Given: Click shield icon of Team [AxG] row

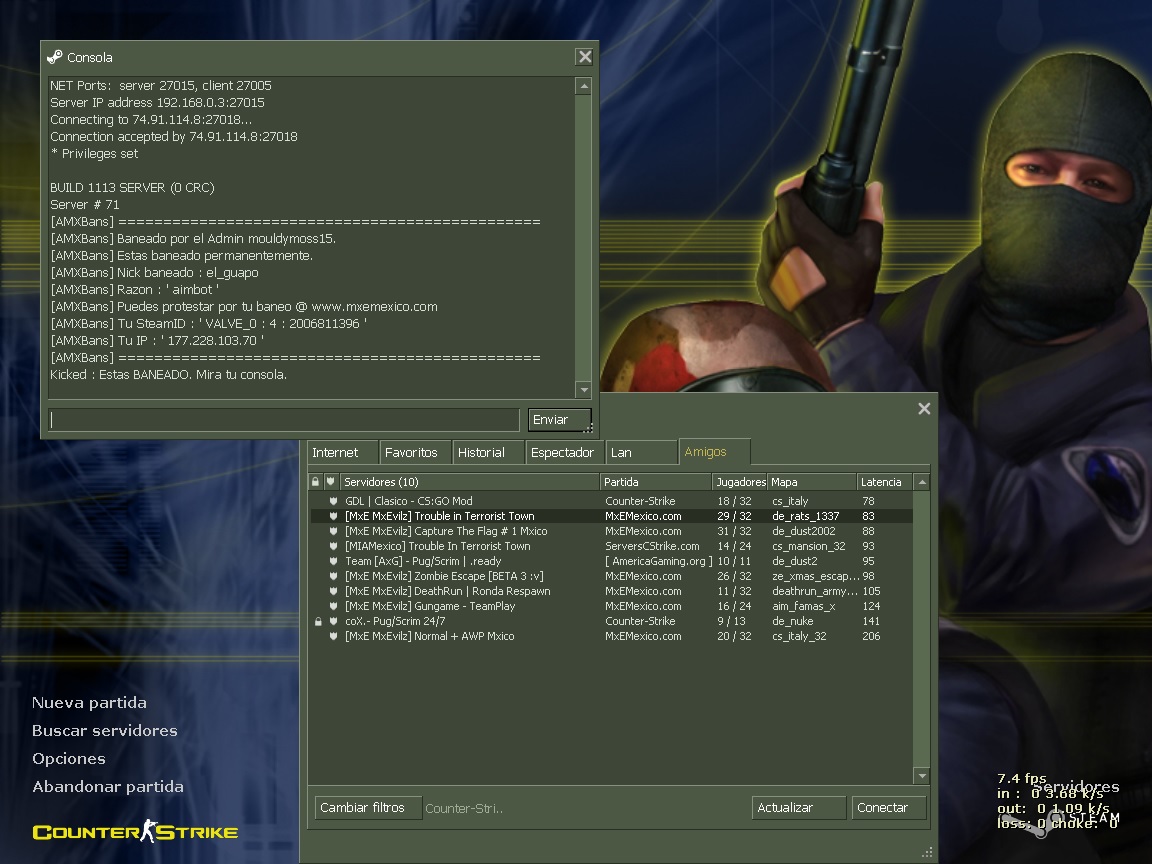Looking at the screenshot, I should click(x=334, y=561).
